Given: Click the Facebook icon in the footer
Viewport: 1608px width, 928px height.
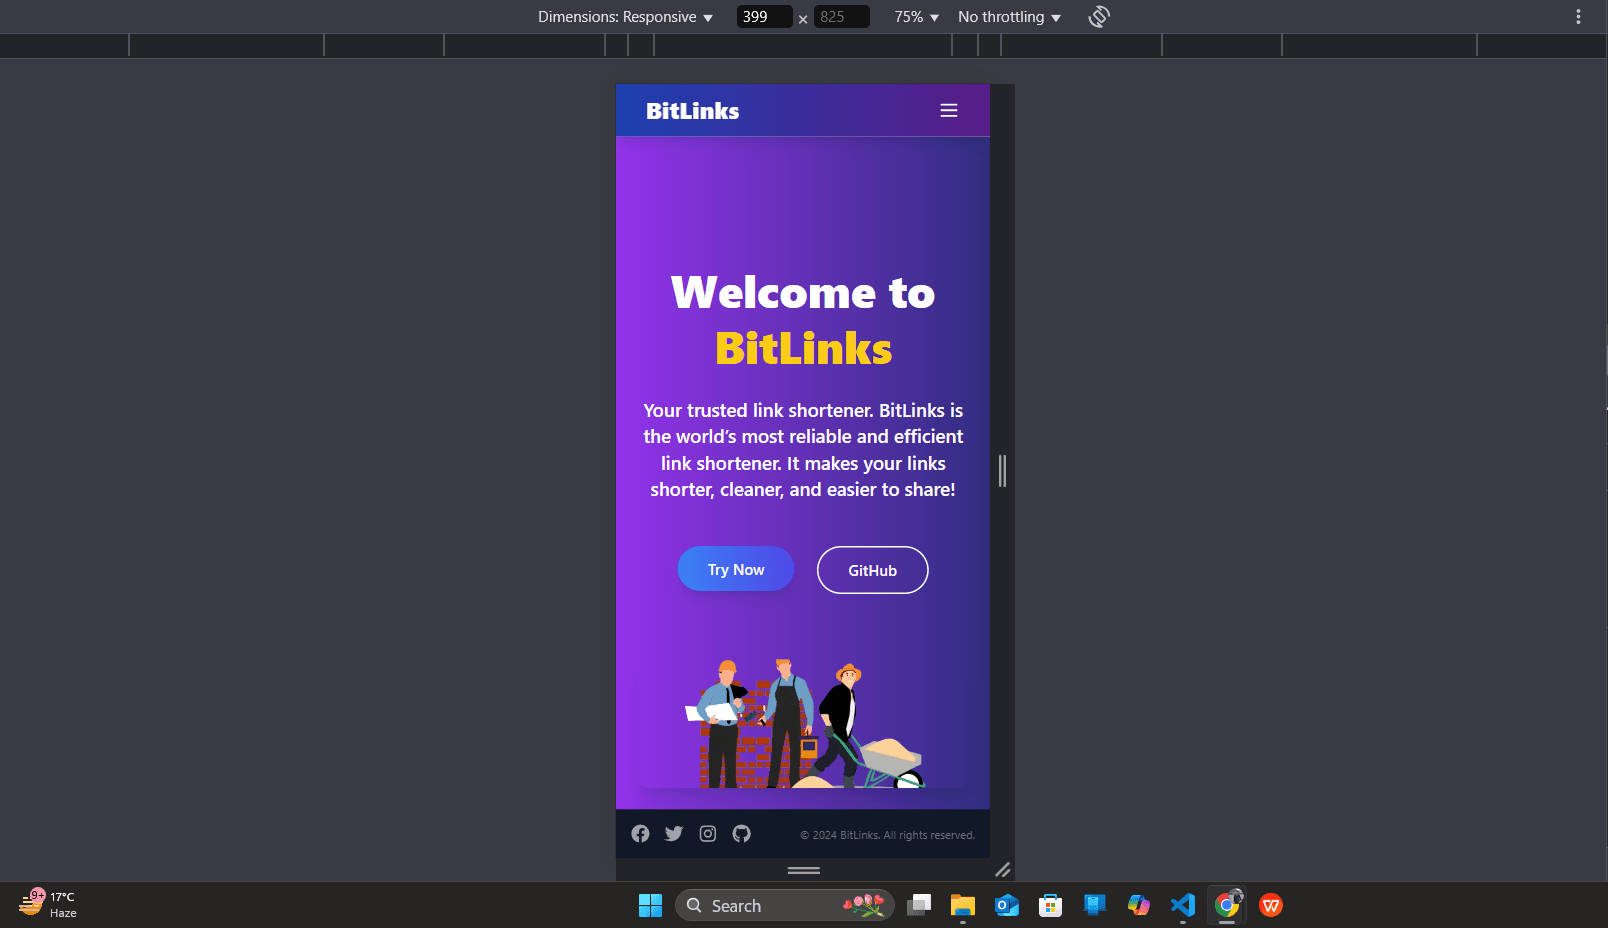Looking at the screenshot, I should (x=640, y=833).
